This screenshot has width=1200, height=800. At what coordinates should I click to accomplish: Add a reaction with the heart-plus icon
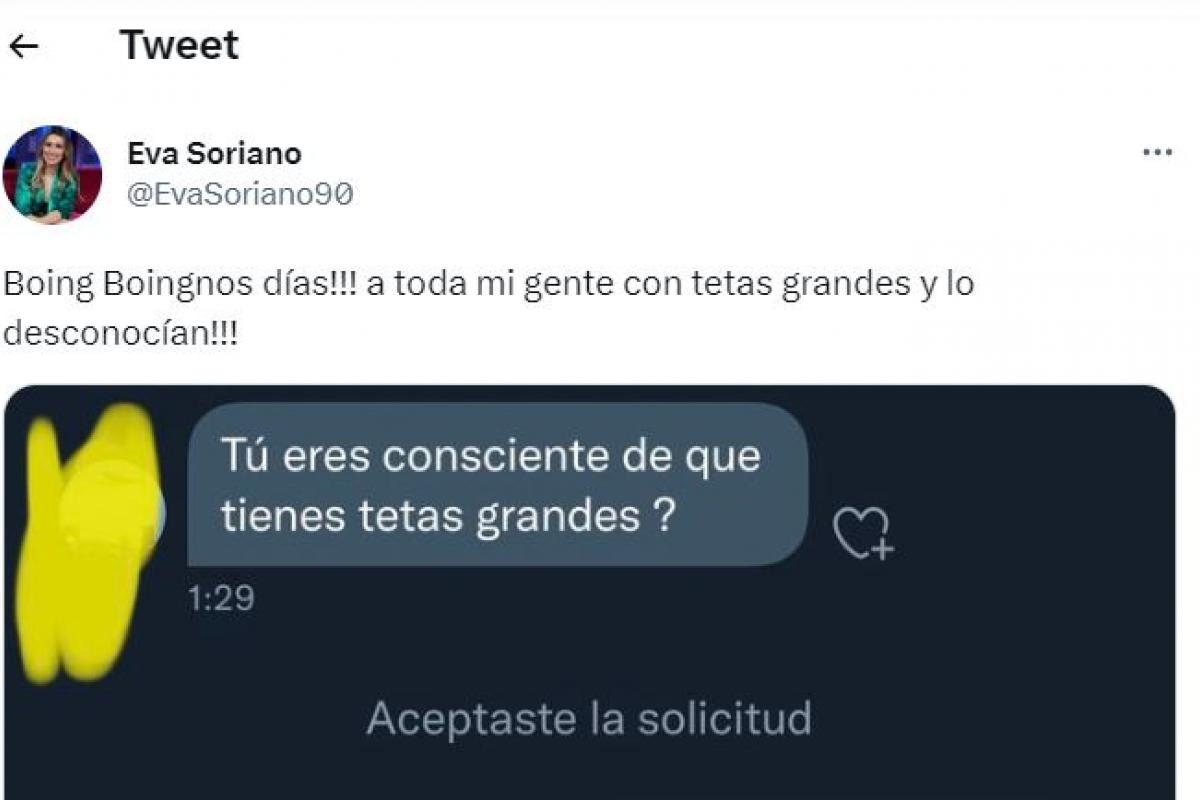864,533
